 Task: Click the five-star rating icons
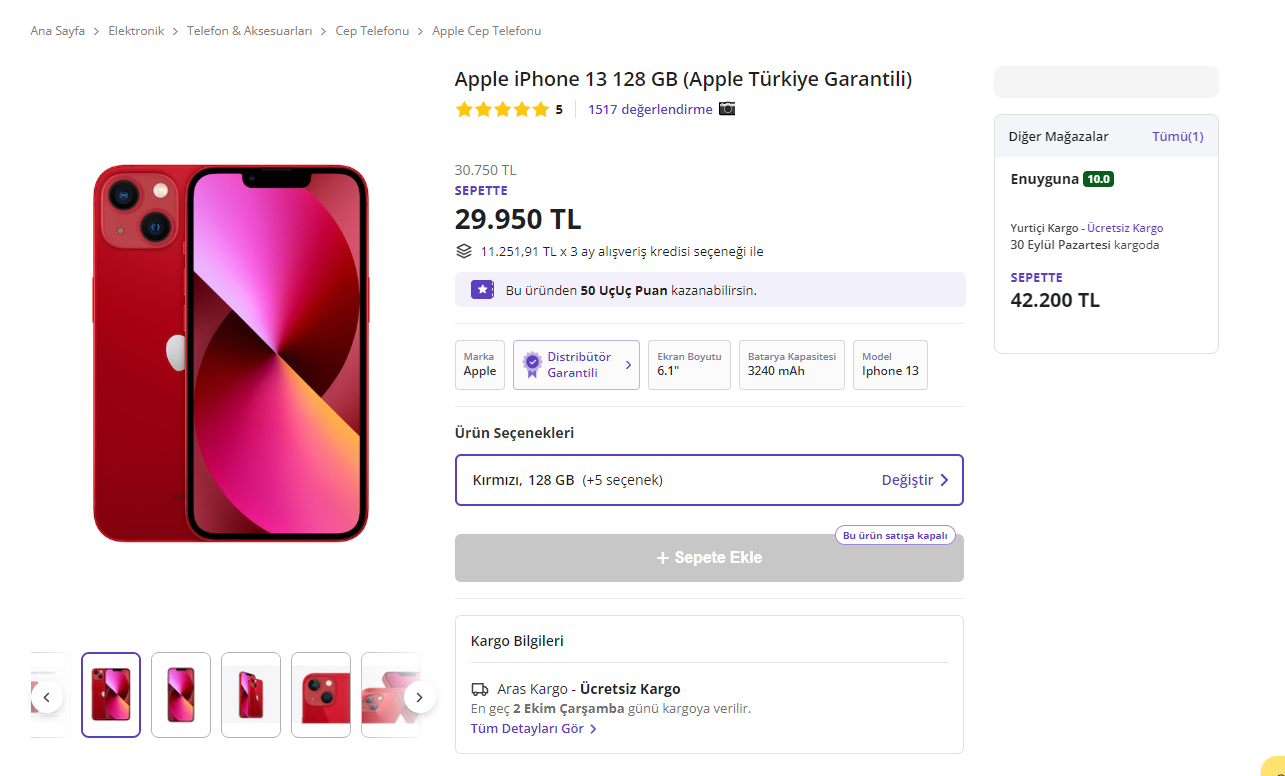pos(502,110)
